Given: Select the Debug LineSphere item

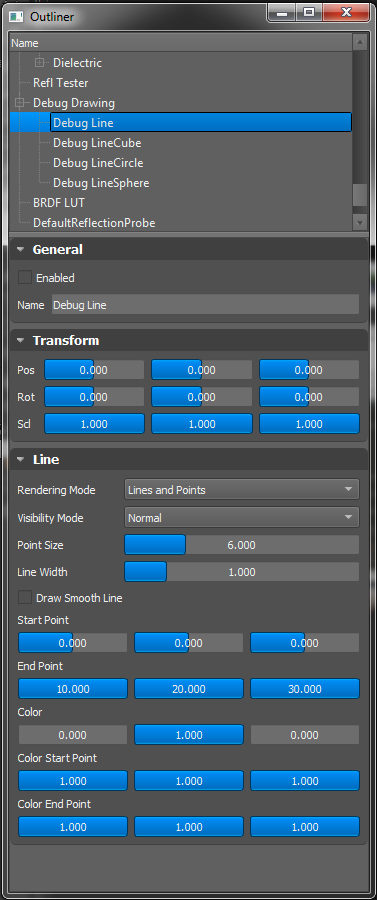Looking at the screenshot, I should (101, 183).
